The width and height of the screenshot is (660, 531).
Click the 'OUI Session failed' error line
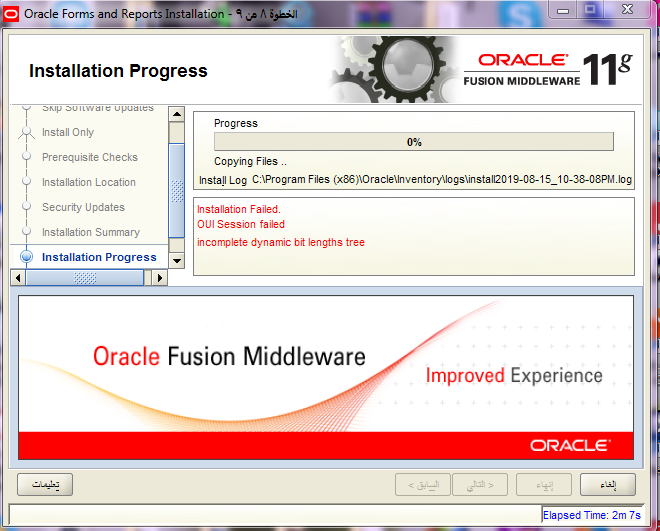[241, 224]
